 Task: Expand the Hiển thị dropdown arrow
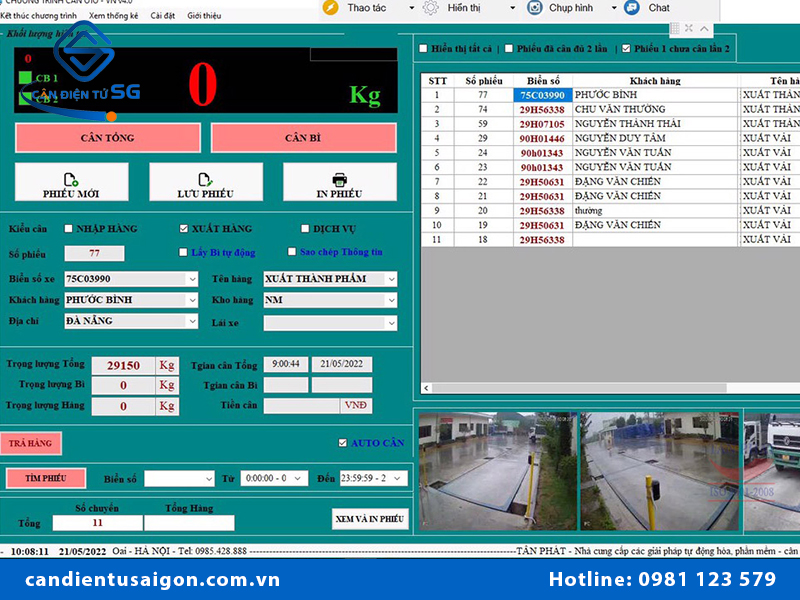513,8
